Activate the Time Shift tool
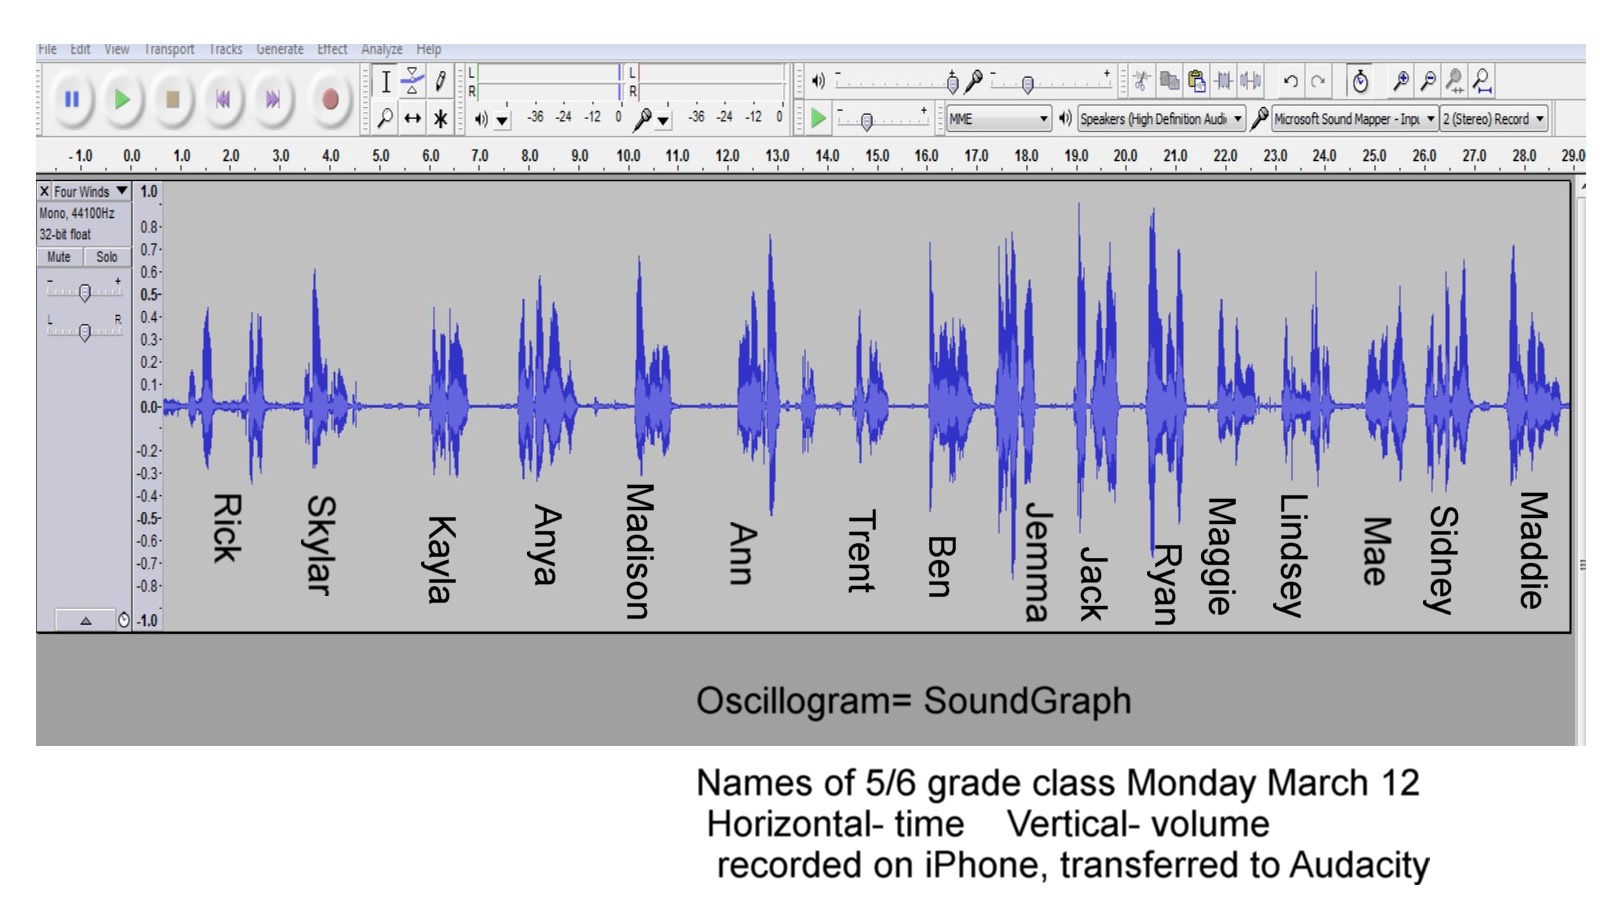This screenshot has height=900, width=1600. (412, 119)
